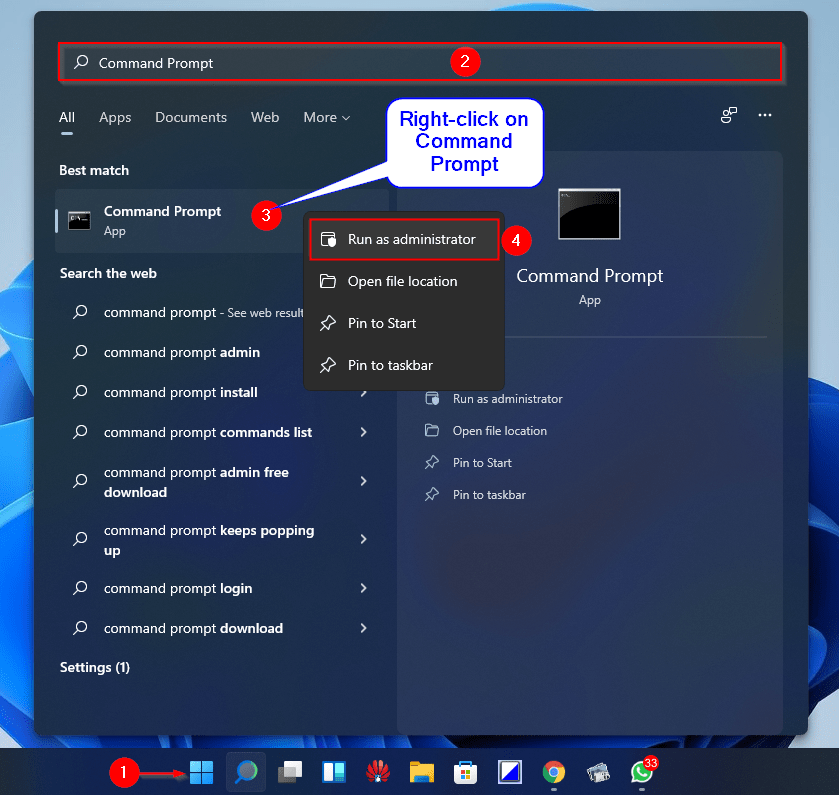
Task: Click the 'Best match' heading
Action: [x=94, y=170]
